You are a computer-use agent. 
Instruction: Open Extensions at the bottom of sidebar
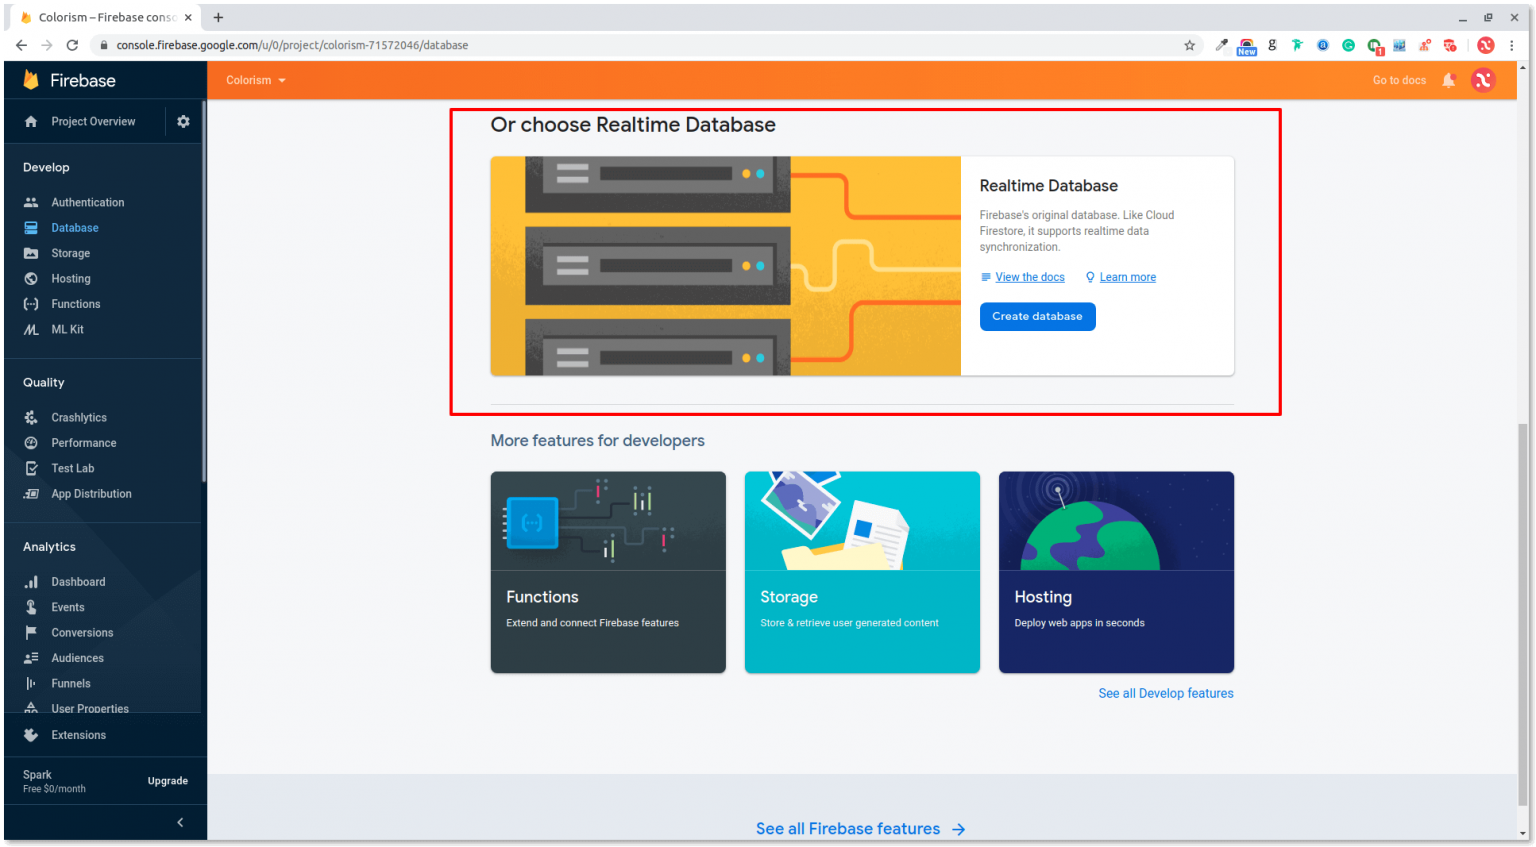point(78,735)
